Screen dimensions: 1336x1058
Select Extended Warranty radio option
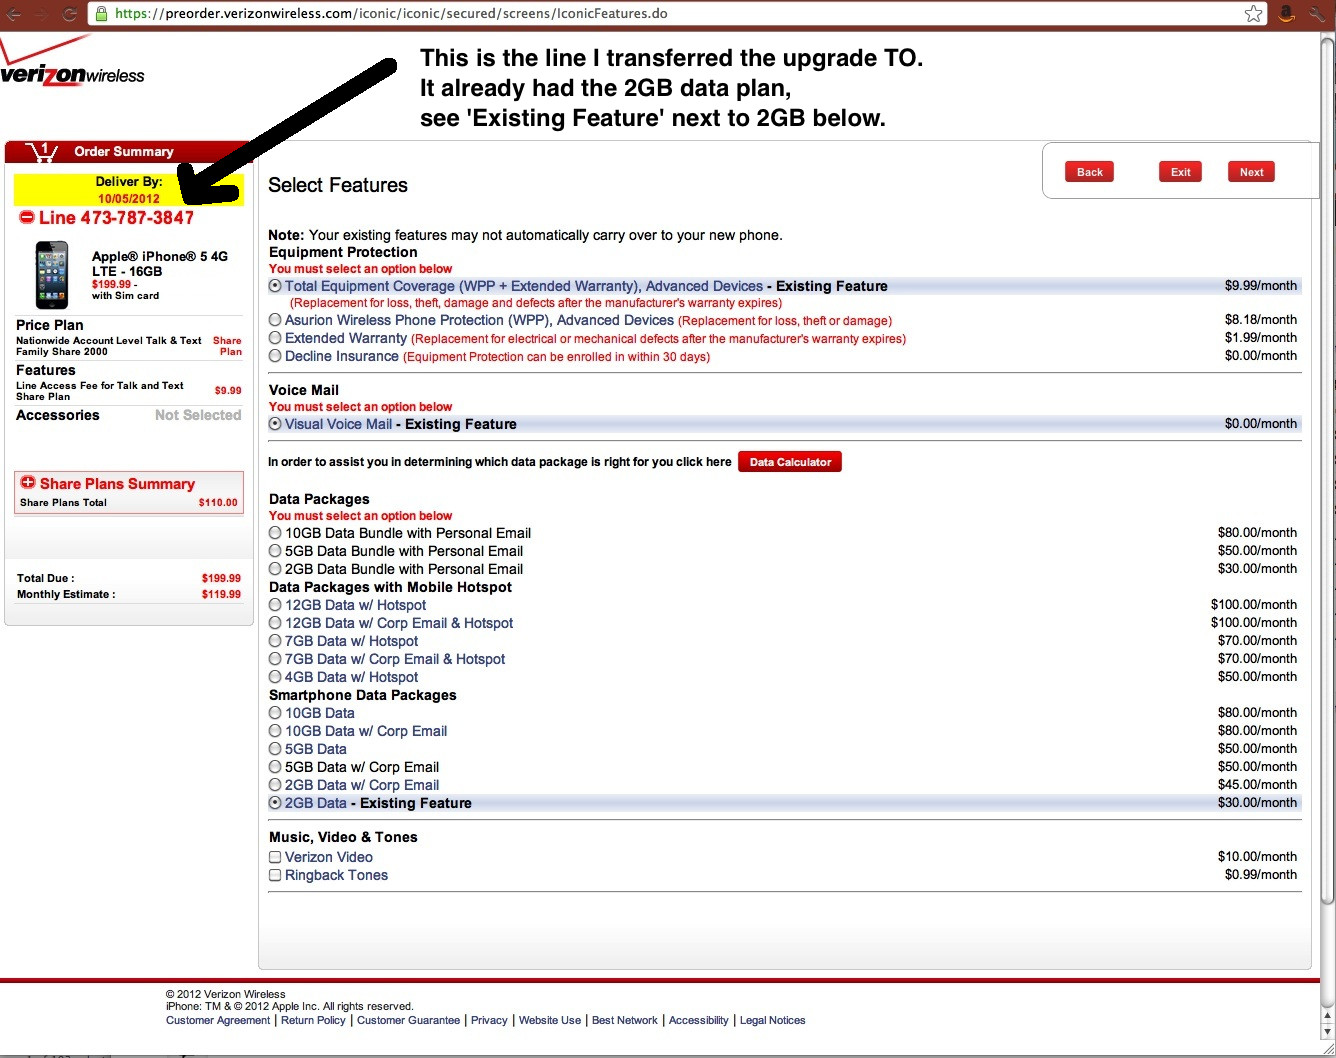pos(275,338)
